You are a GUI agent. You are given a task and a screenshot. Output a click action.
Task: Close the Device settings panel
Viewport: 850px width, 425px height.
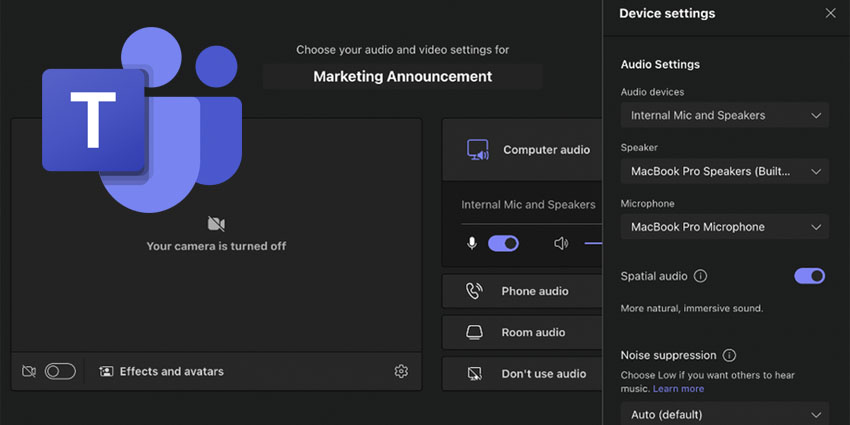(x=830, y=13)
